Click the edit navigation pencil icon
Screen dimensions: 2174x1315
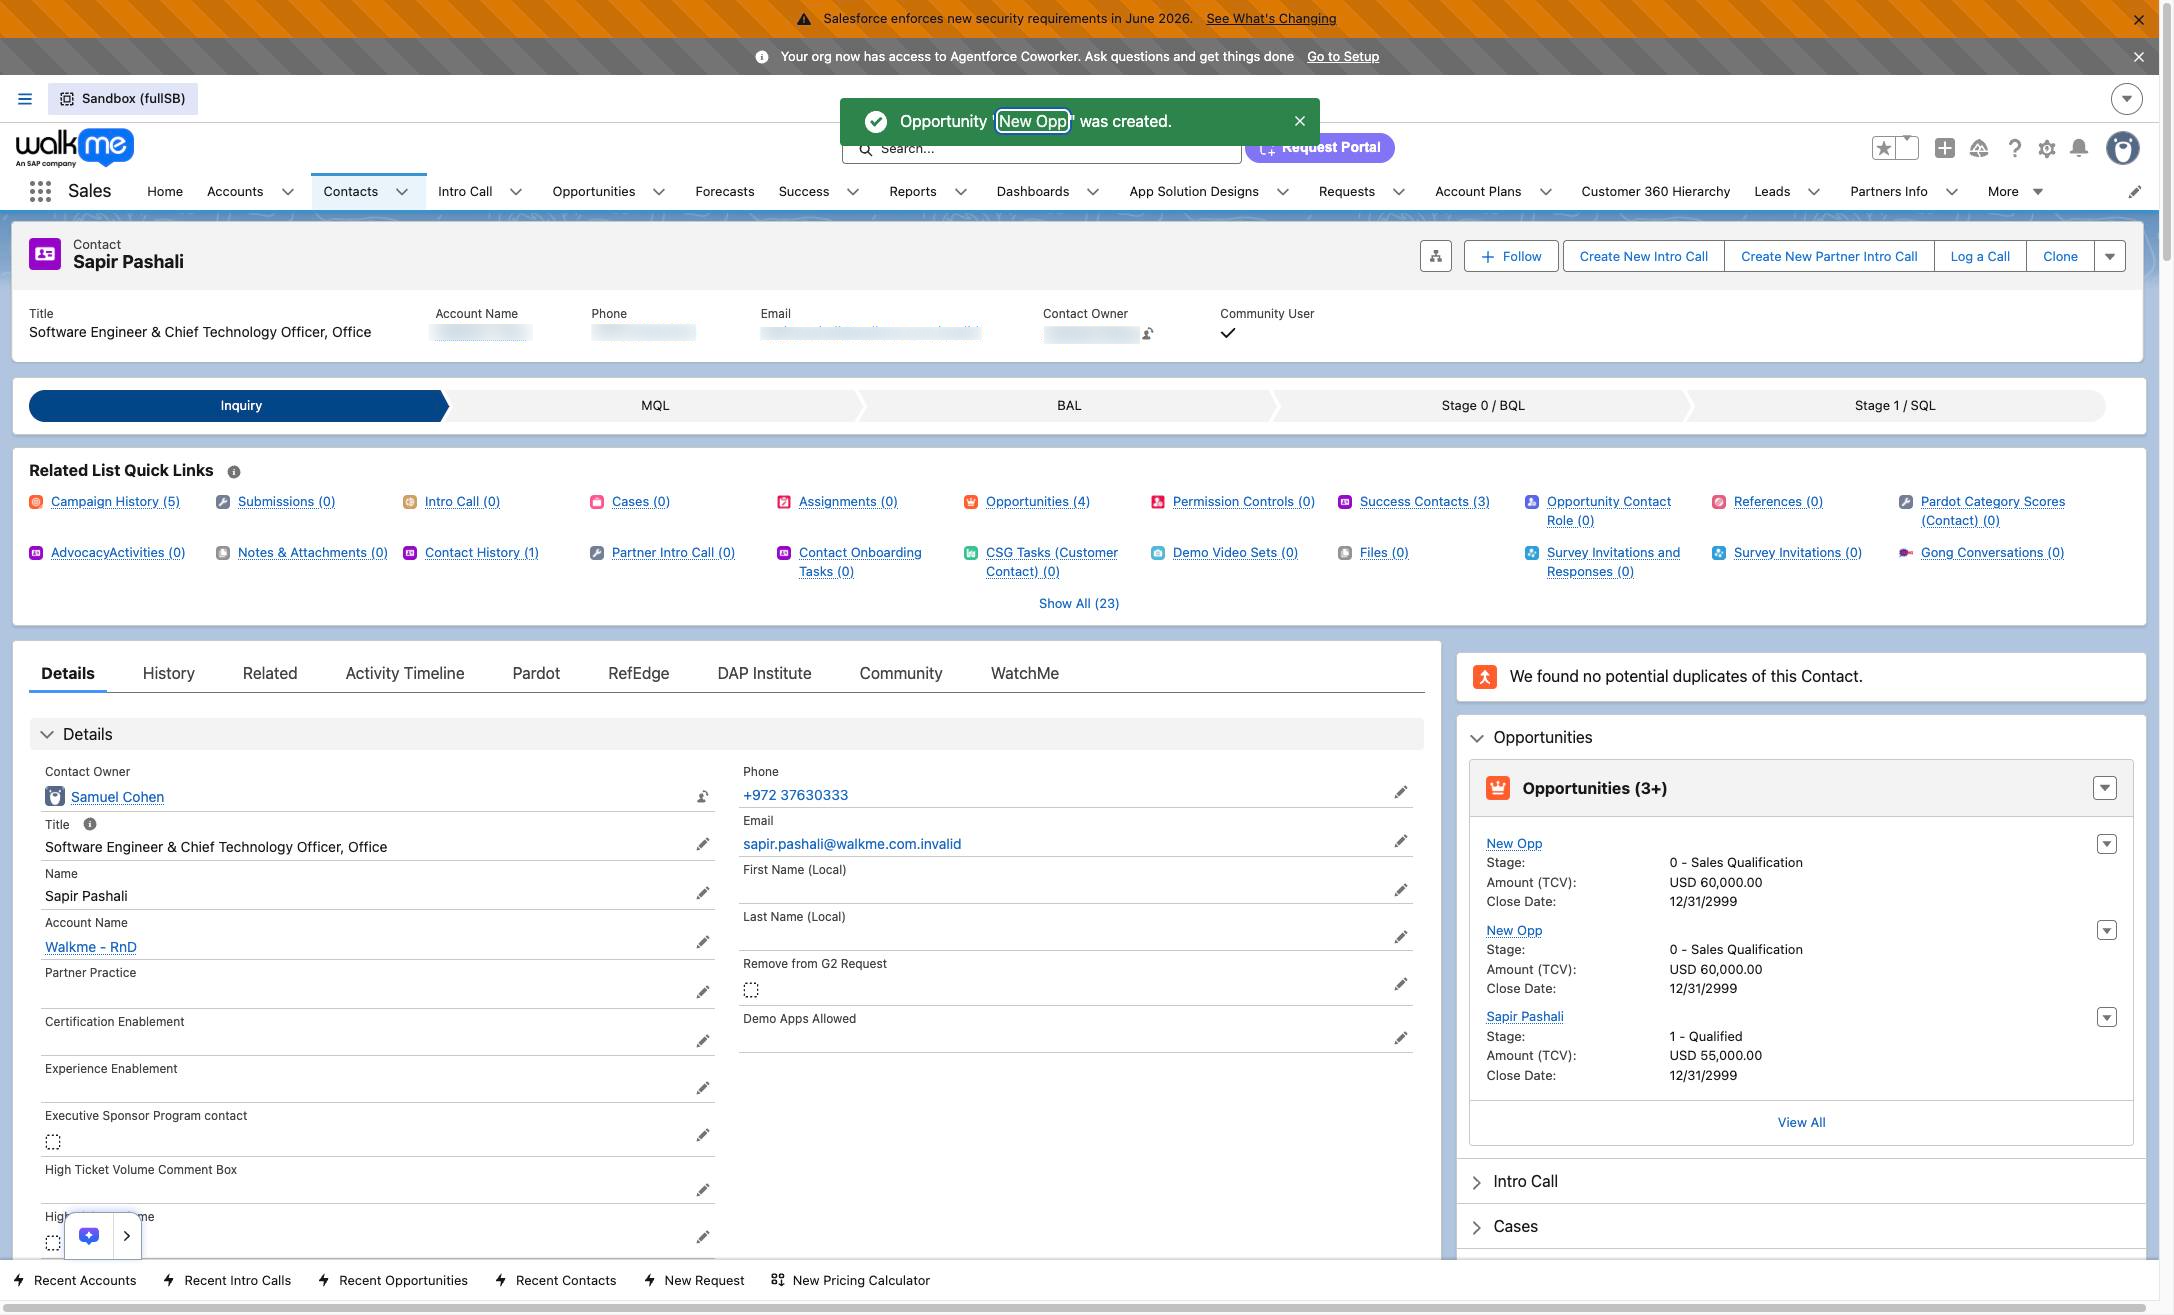(x=2134, y=192)
